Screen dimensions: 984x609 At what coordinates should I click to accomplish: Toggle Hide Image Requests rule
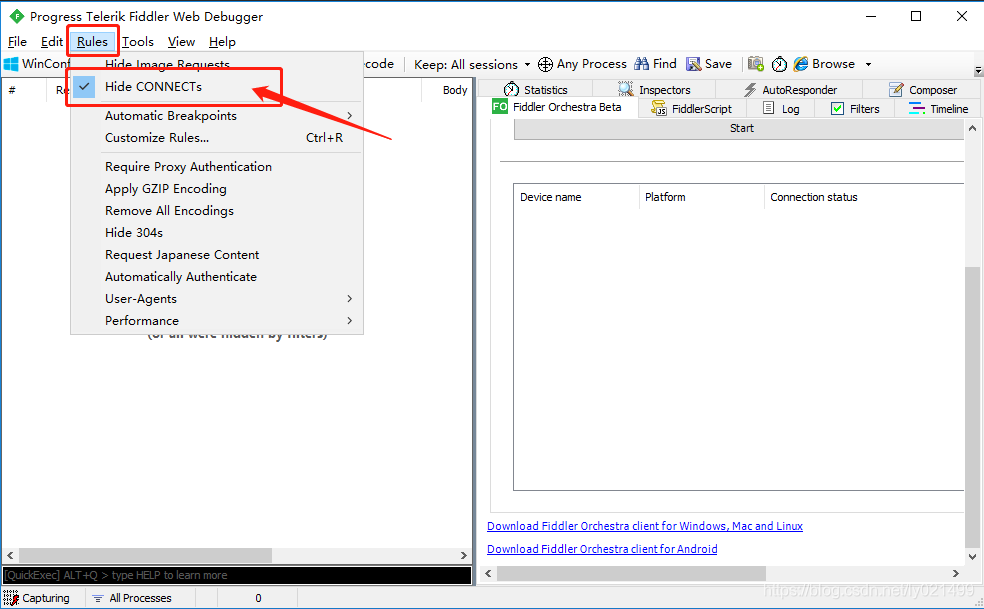pos(217,64)
